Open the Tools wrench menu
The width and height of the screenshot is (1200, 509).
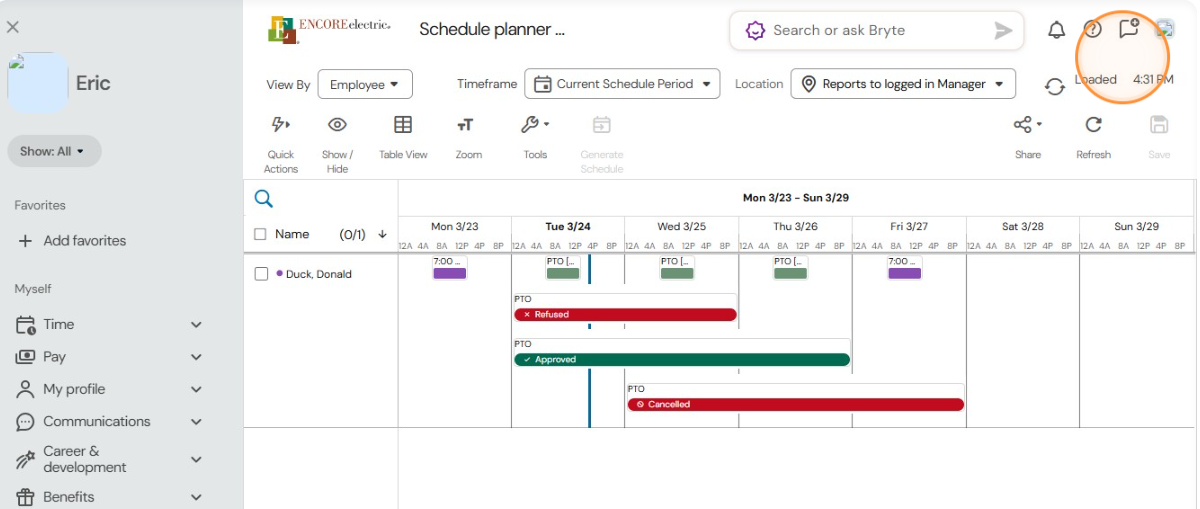coord(535,125)
